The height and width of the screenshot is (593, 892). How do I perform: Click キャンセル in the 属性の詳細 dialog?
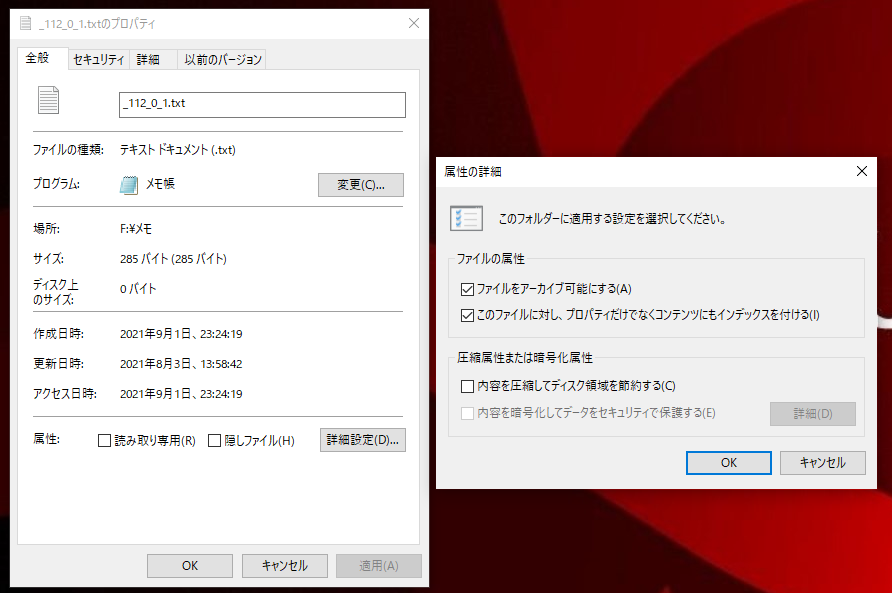822,462
